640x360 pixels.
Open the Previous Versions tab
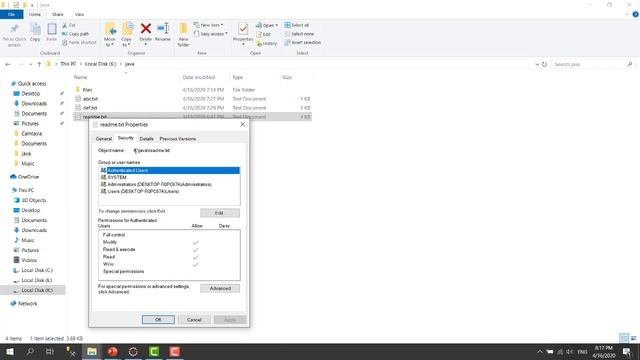pyautogui.click(x=178, y=139)
